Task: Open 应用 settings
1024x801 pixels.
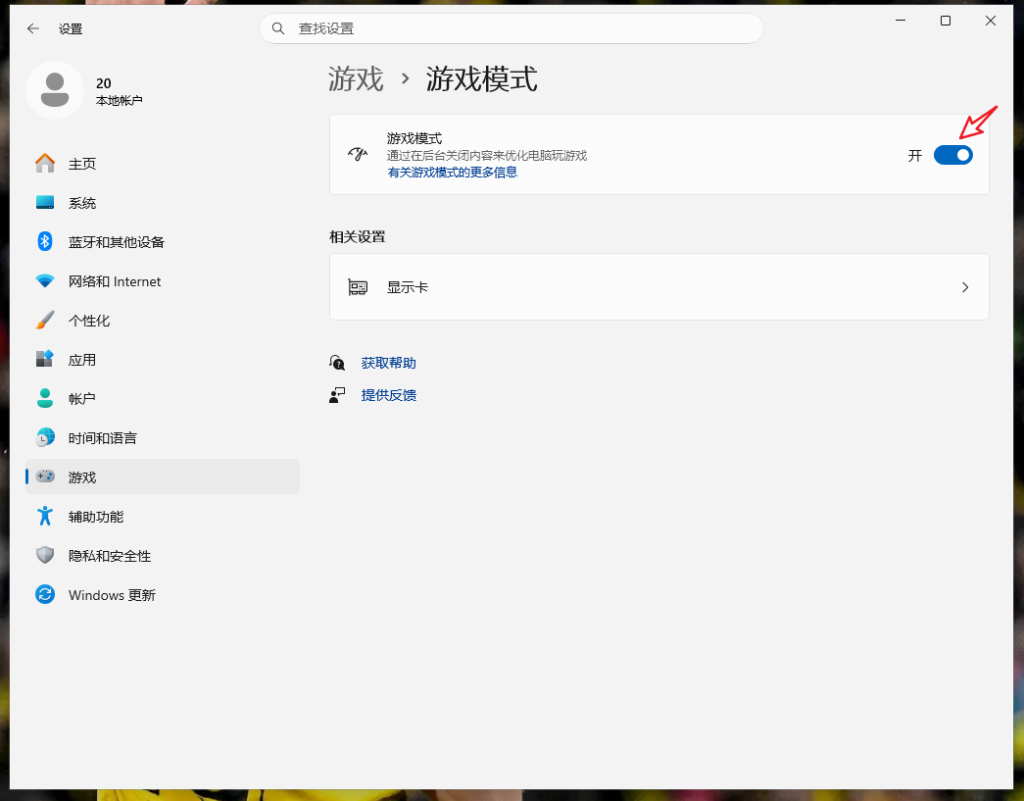Action: tap(163, 359)
